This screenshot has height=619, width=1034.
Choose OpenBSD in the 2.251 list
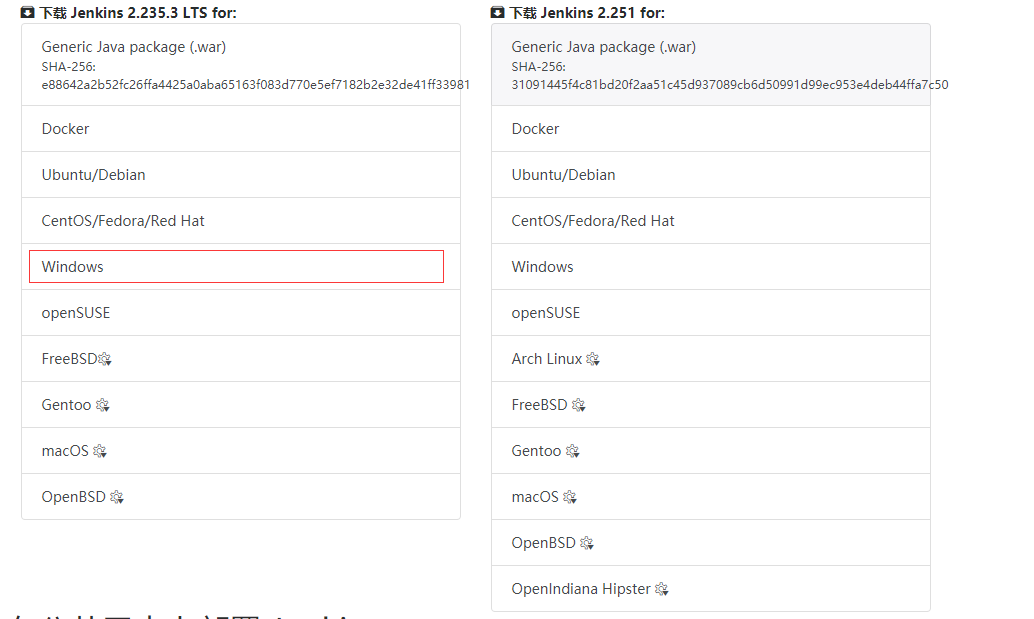pyautogui.click(x=711, y=543)
